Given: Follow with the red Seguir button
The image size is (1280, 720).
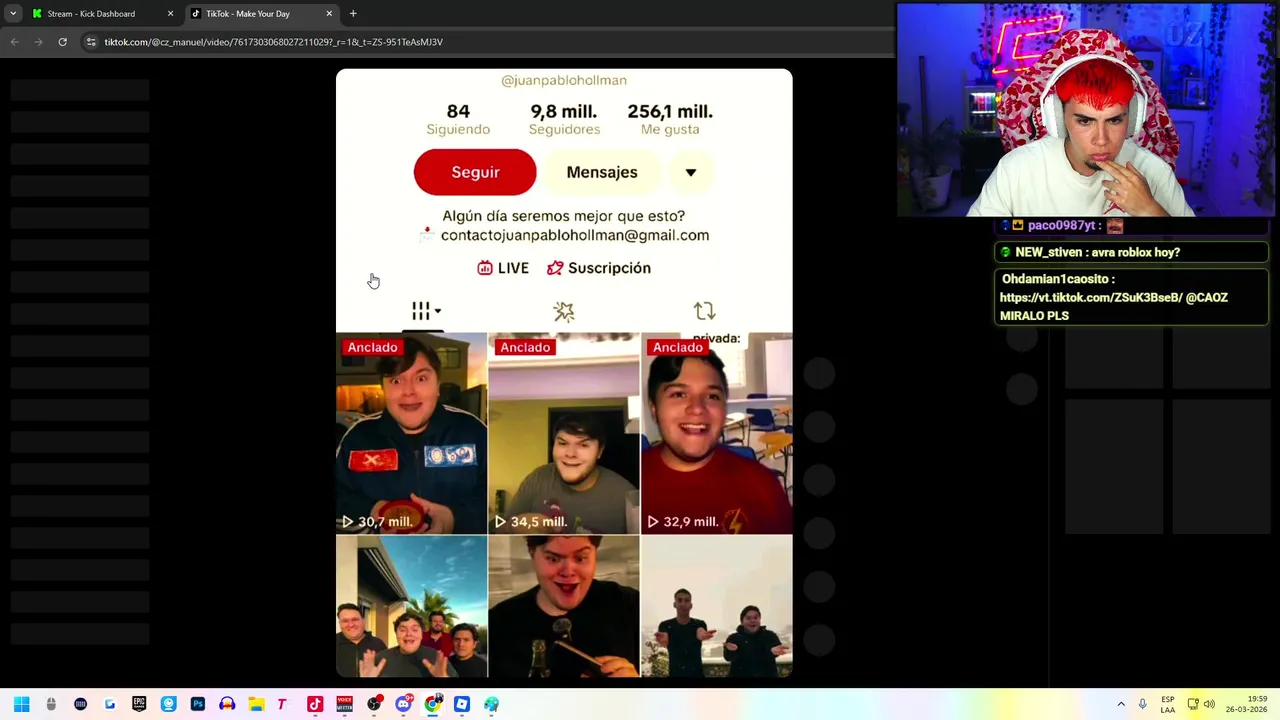Looking at the screenshot, I should 475,172.
